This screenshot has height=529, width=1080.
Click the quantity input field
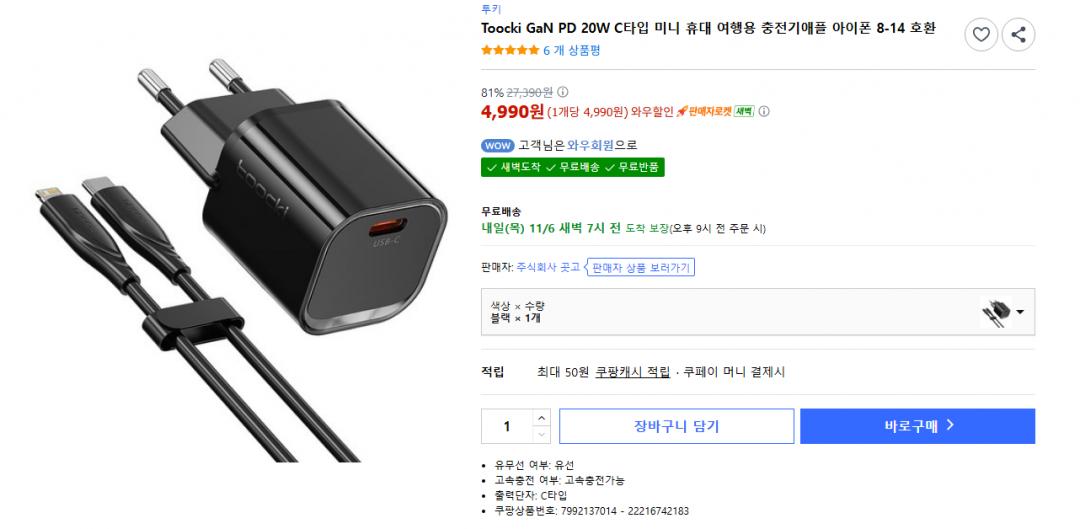[x=507, y=426]
